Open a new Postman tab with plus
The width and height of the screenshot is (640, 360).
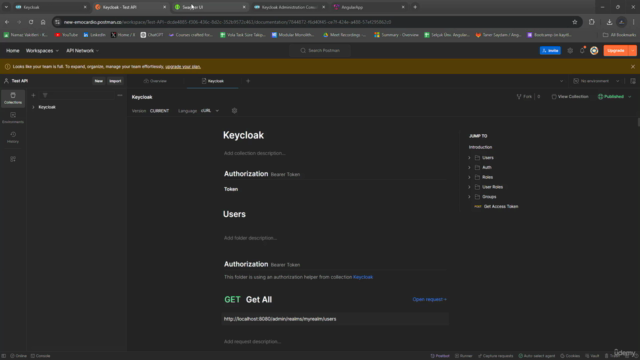click(248, 81)
